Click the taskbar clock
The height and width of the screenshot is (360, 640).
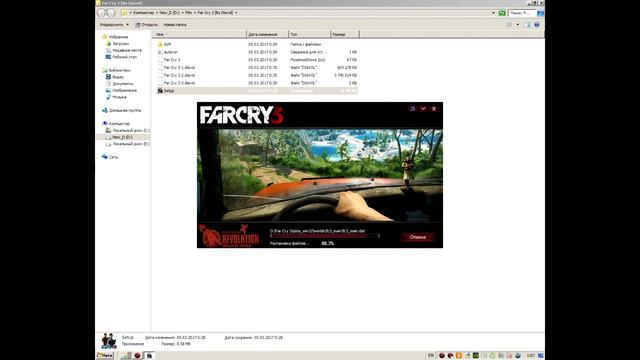(530, 356)
